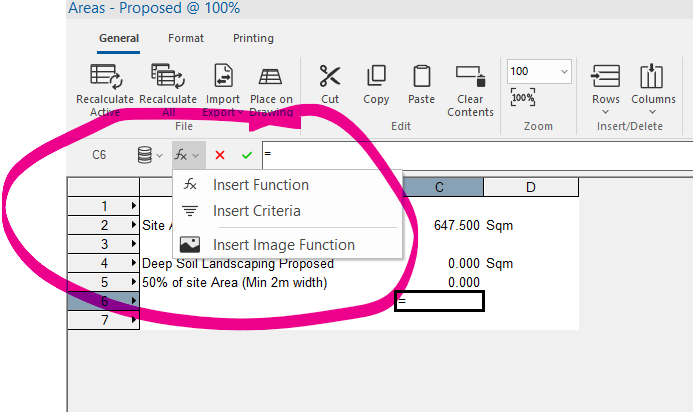The image size is (693, 412).
Task: Reset zoom with the 100% icon
Action: point(522,98)
